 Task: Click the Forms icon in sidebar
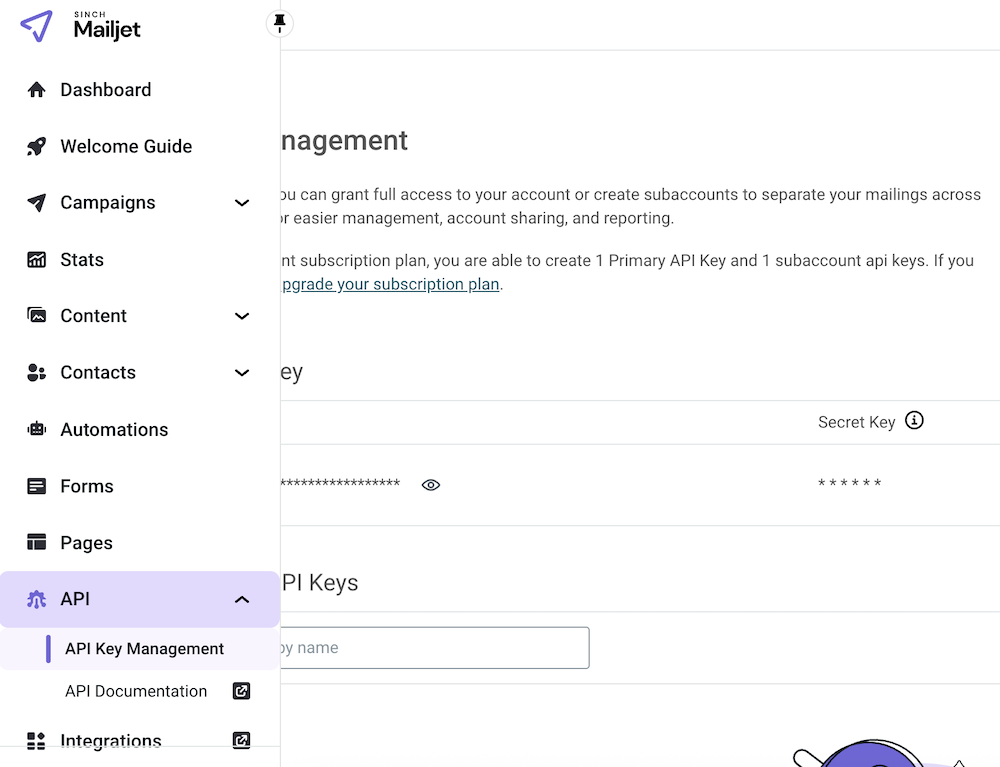[37, 487]
